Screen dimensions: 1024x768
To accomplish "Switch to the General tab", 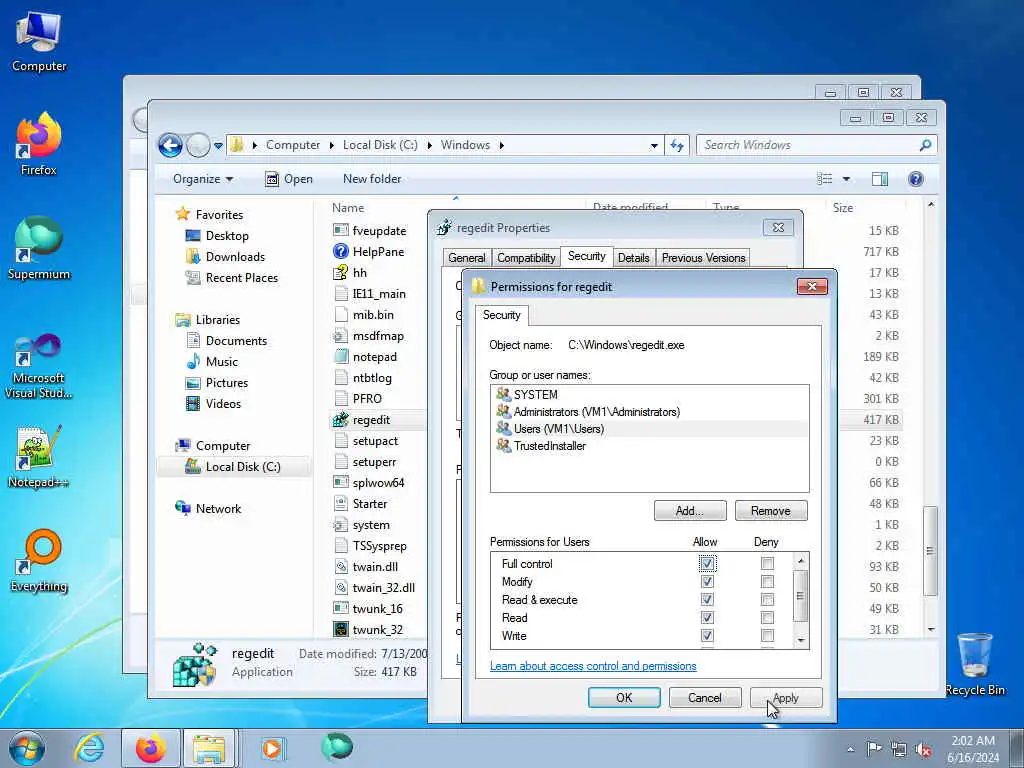I will 466,258.
